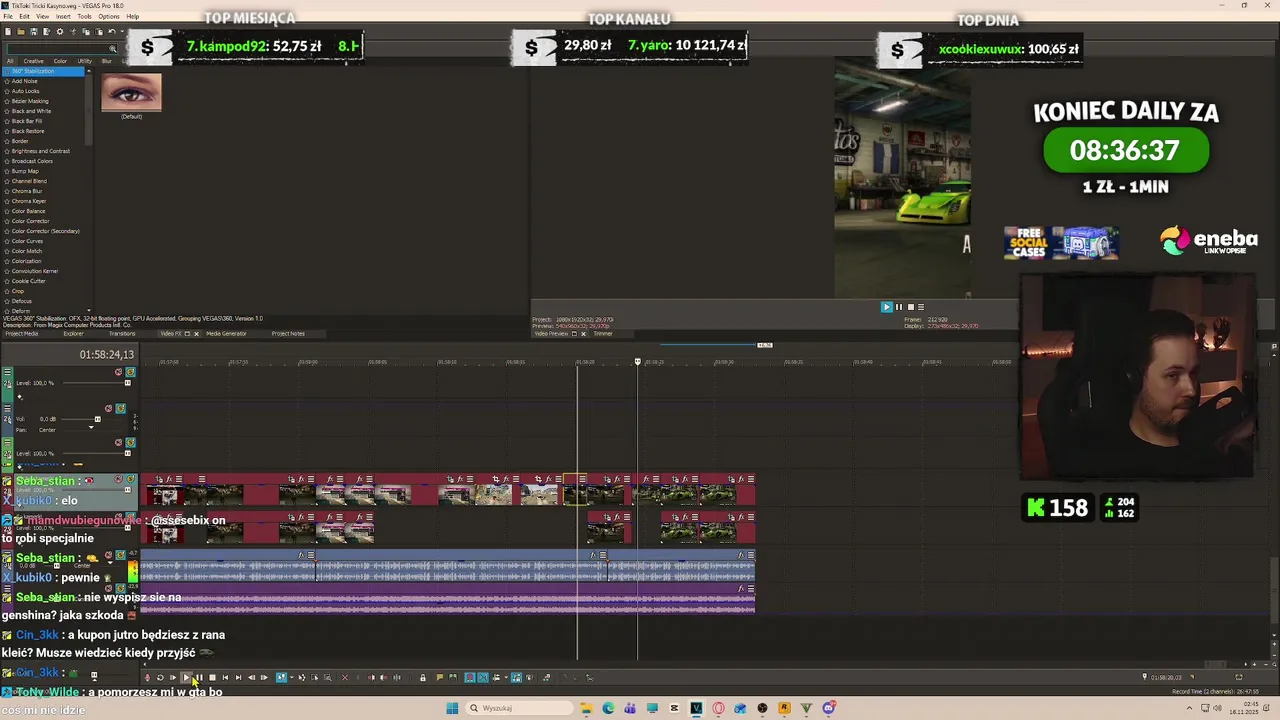Image resolution: width=1280 pixels, height=720 pixels.
Task: Switch to the Transitions tab
Action: 122,333
